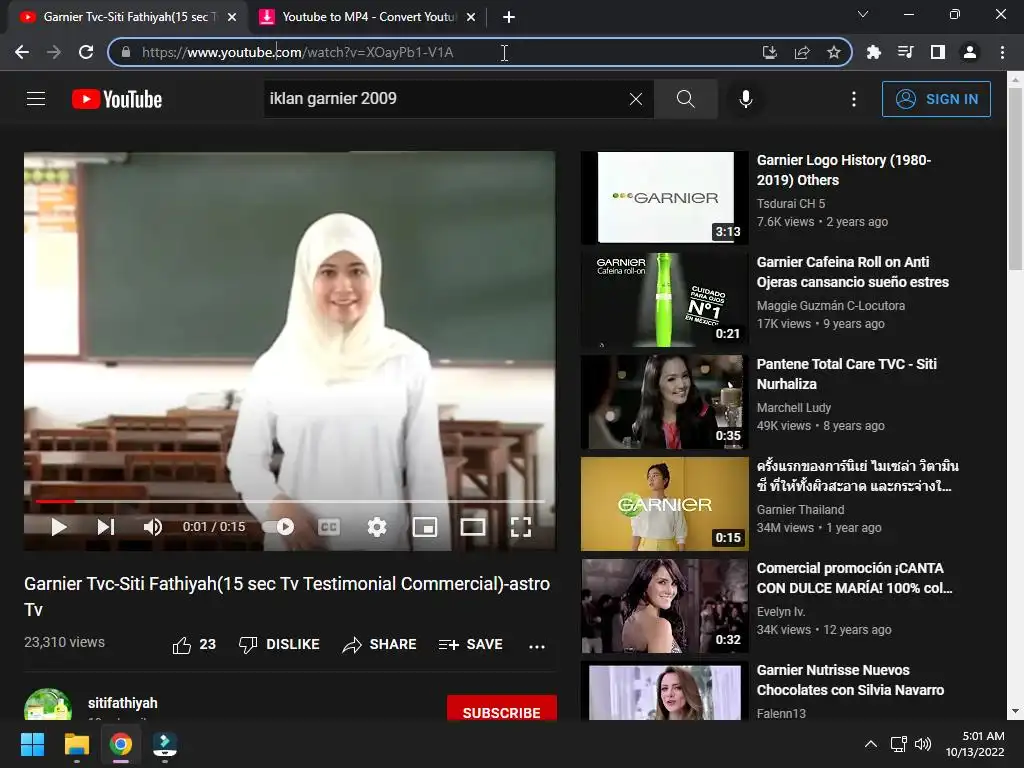Play the video
The image size is (1024, 768).
(59, 526)
